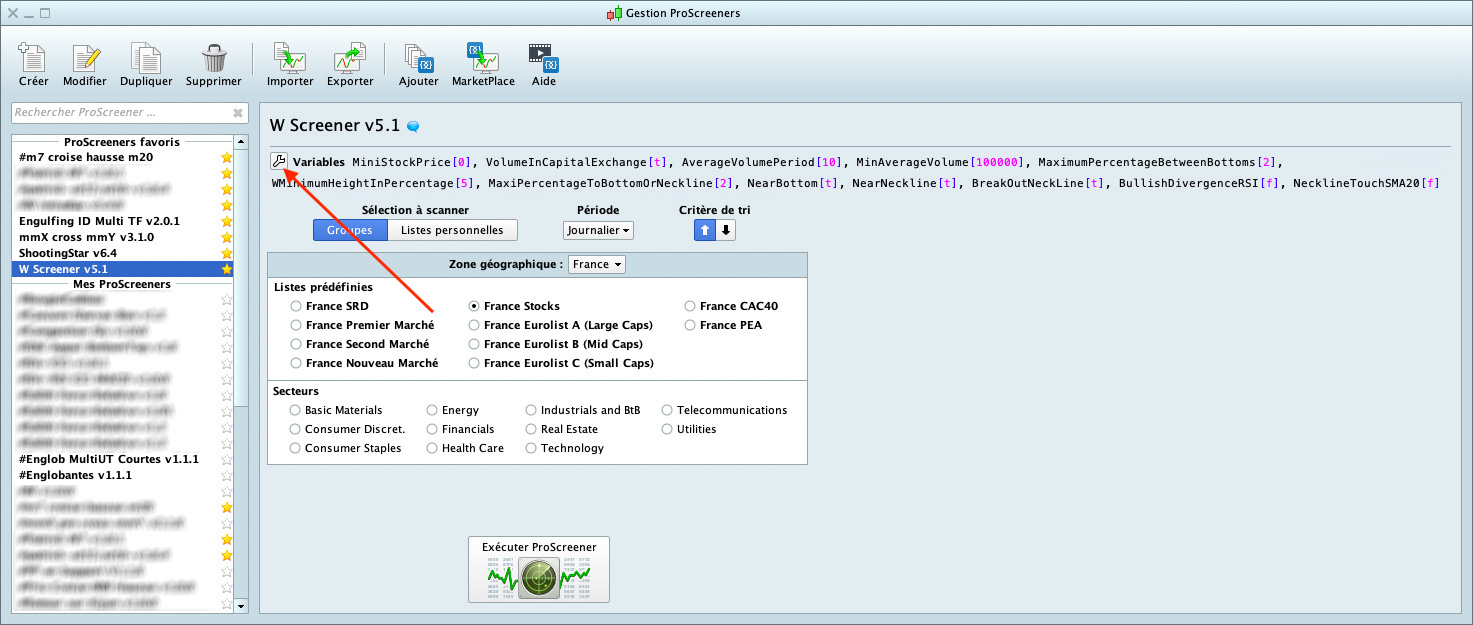Open the MarketPlace
1473x625 pixels.
pyautogui.click(x=483, y=65)
